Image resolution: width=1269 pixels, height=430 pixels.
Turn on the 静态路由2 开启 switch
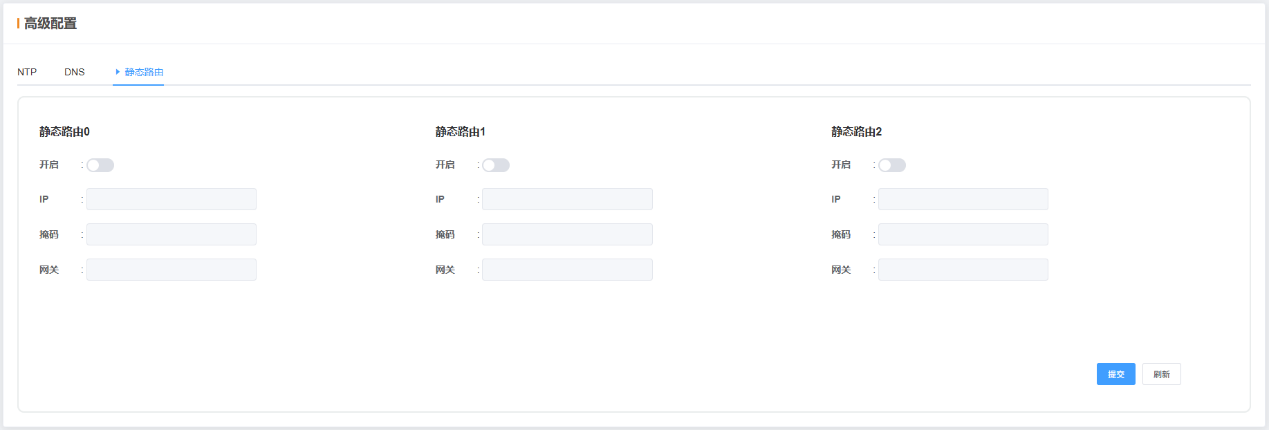coord(892,165)
